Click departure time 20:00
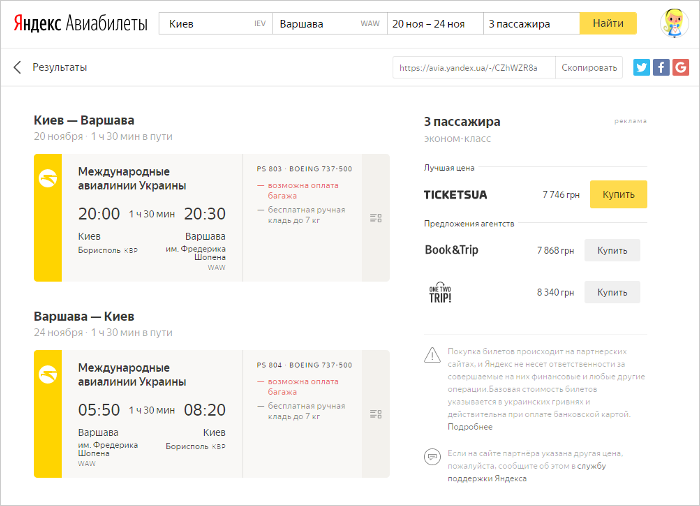The image size is (700, 506). (99, 214)
